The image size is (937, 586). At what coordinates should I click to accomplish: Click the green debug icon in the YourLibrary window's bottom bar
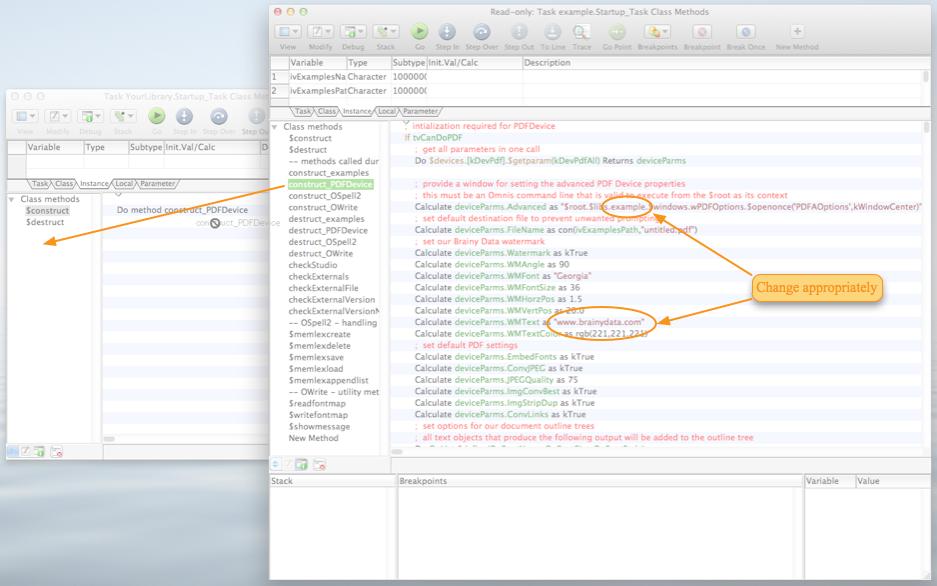tap(39, 452)
